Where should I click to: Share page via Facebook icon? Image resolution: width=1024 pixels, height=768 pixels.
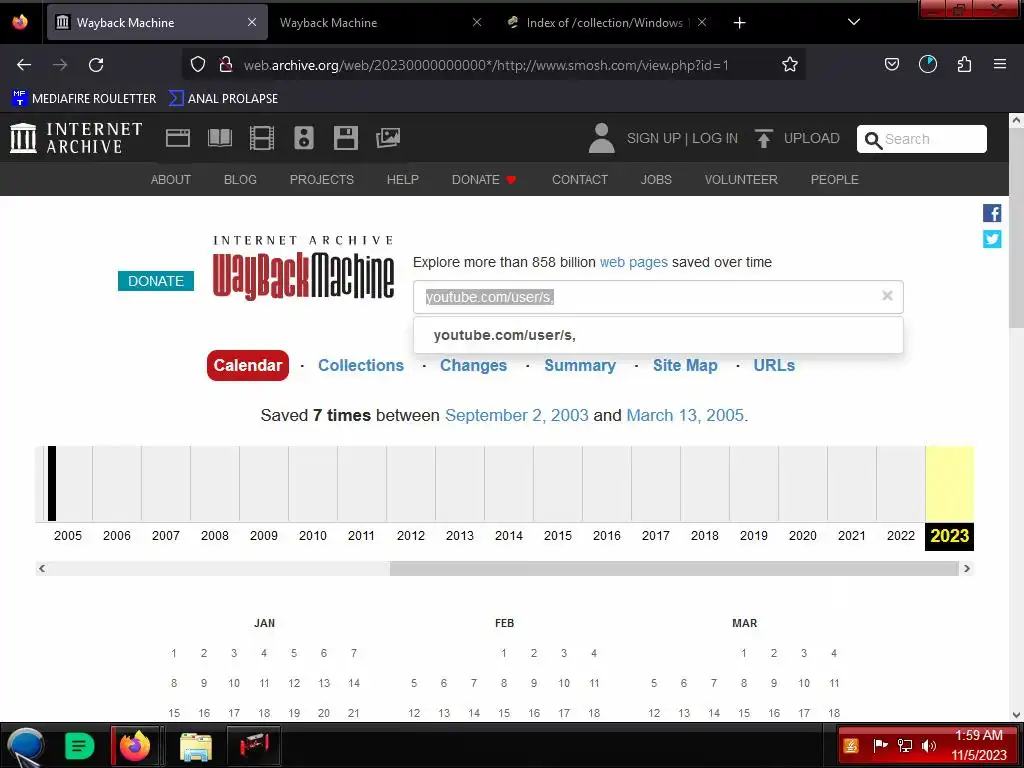[991, 213]
